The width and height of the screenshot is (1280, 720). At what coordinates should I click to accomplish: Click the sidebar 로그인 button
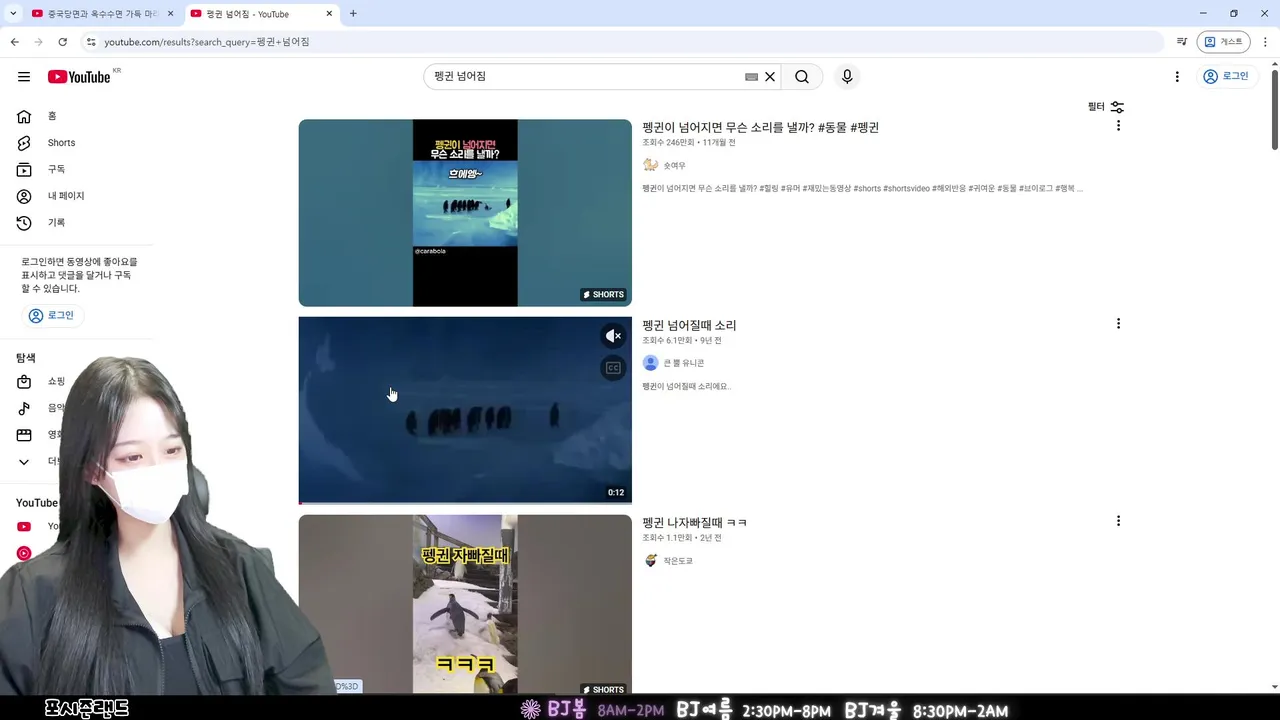click(x=52, y=315)
